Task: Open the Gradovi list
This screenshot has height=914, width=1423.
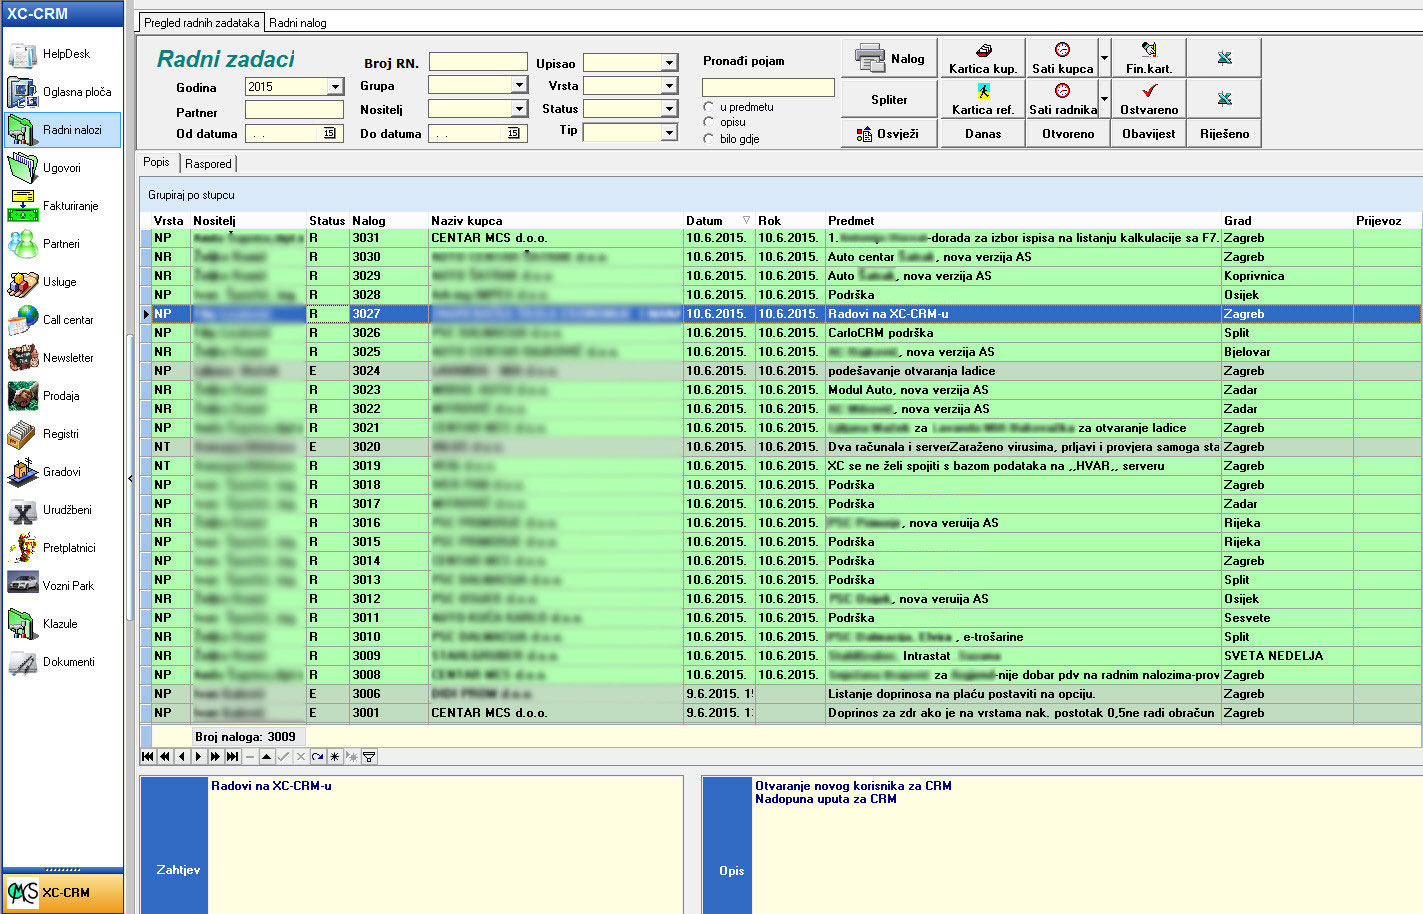Action: click(62, 472)
